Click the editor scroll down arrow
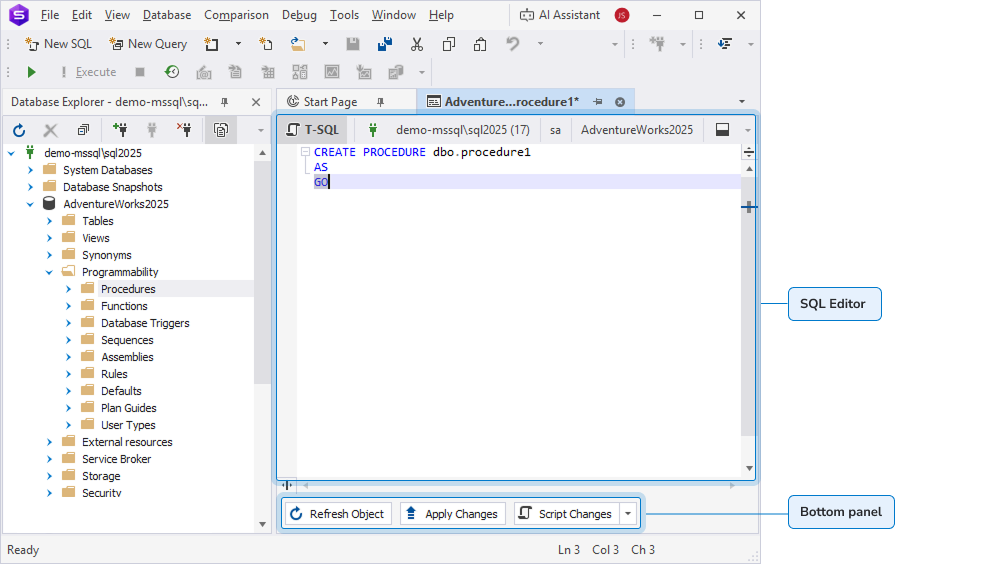The height and width of the screenshot is (564, 986). 749,468
